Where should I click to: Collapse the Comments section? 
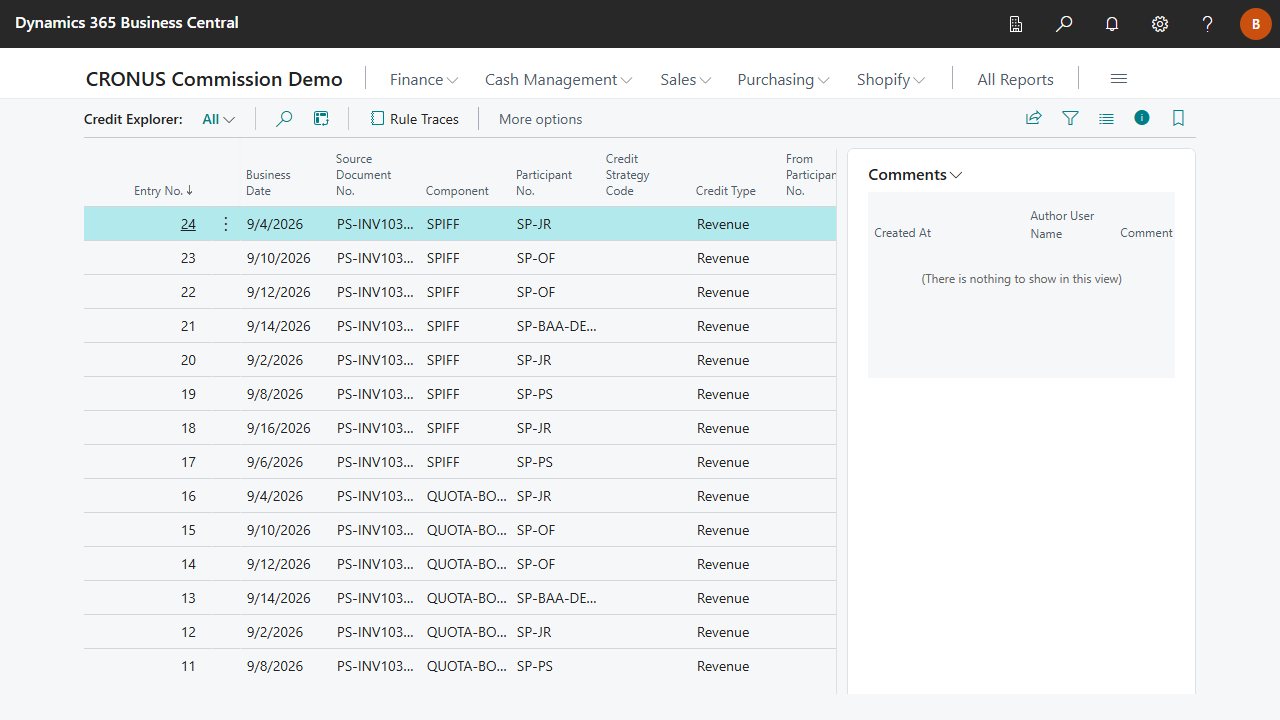tap(915, 175)
